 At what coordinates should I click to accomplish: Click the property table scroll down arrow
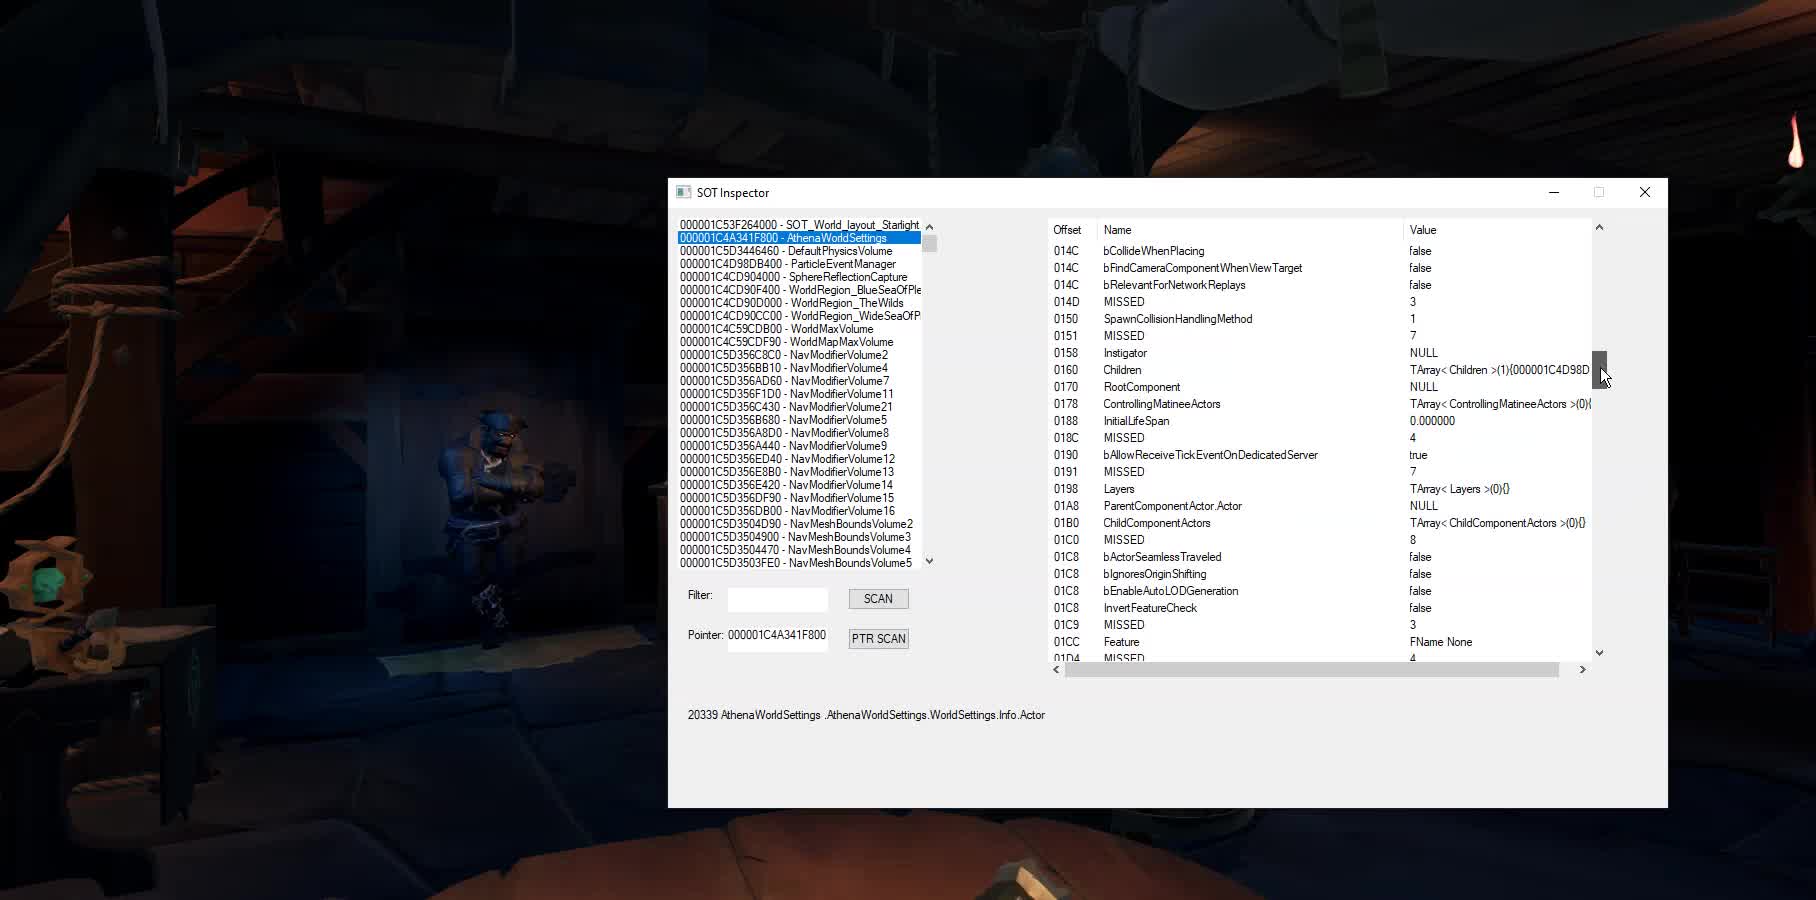click(1599, 653)
